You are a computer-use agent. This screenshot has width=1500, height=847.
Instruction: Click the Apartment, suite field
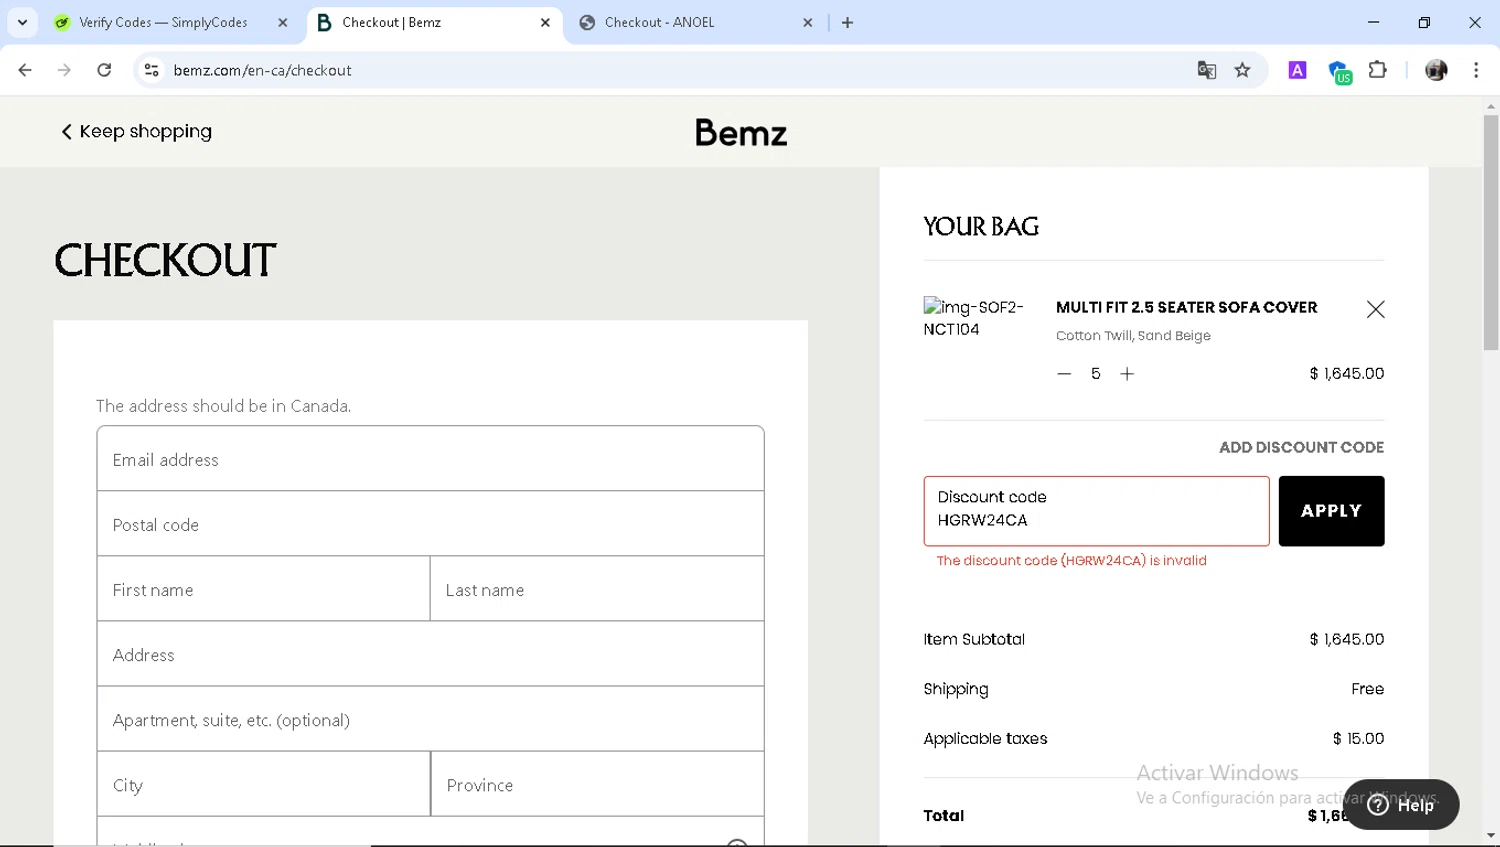(430, 719)
